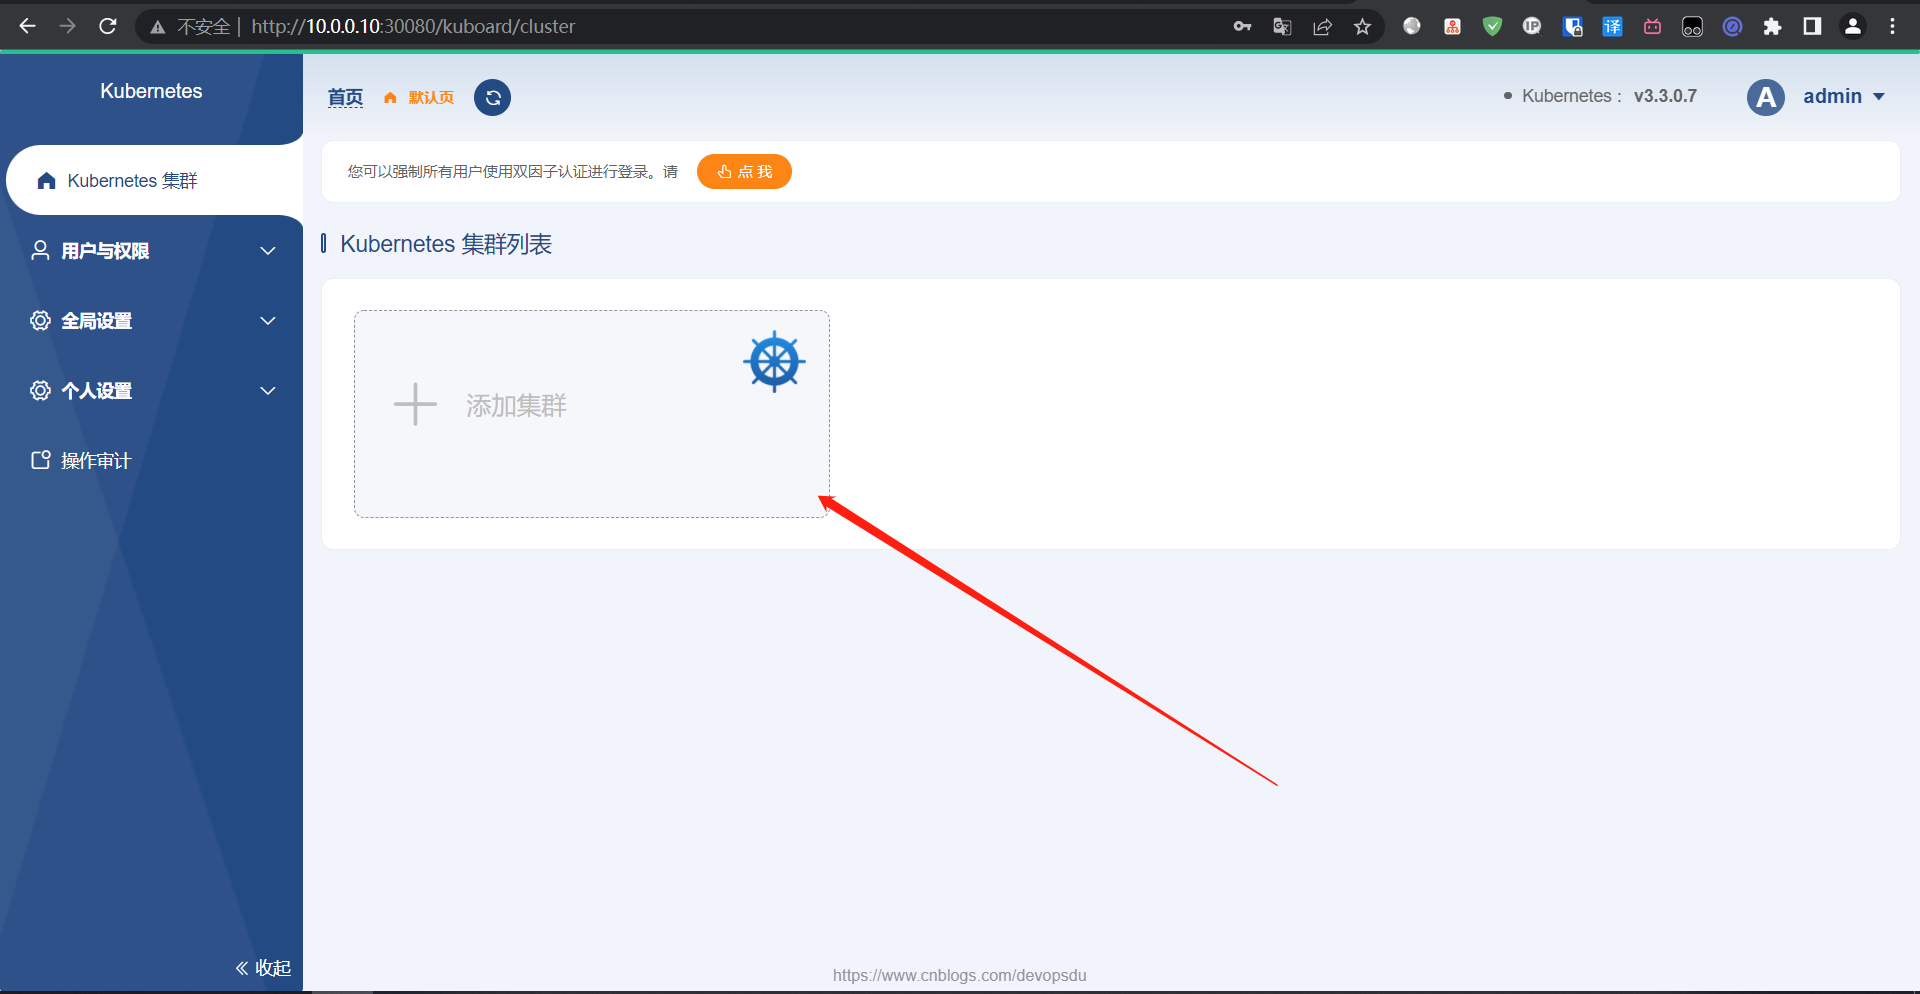Click the translate page icon in address bar
This screenshot has height=994, width=1920.
pos(1282,27)
